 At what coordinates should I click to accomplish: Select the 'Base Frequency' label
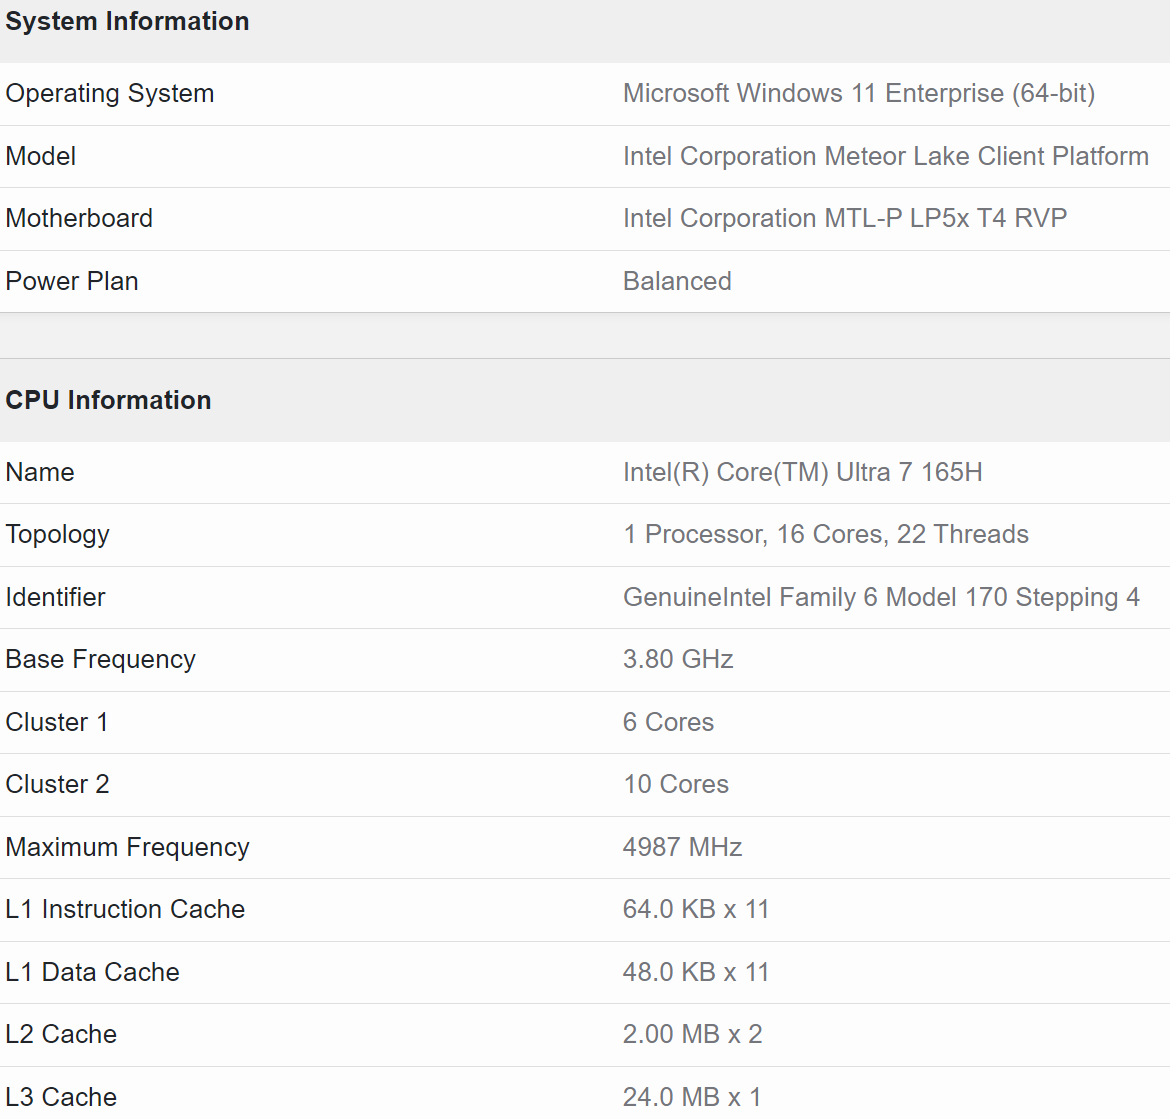[x=100, y=659]
